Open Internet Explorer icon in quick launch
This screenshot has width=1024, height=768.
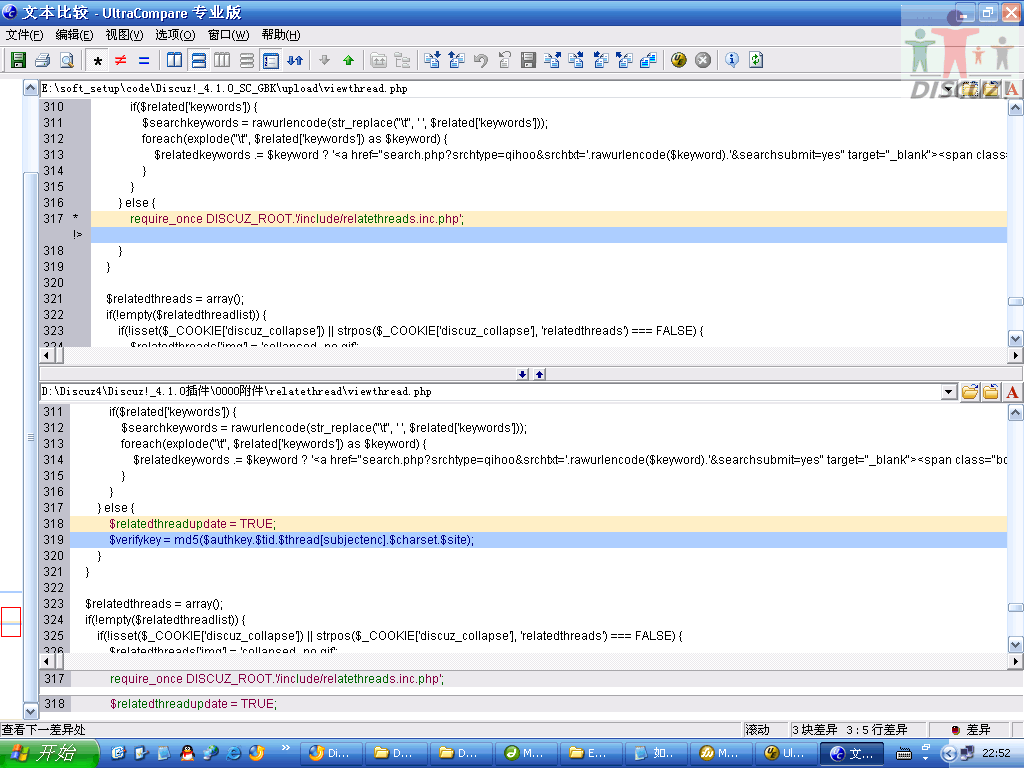[x=233, y=753]
